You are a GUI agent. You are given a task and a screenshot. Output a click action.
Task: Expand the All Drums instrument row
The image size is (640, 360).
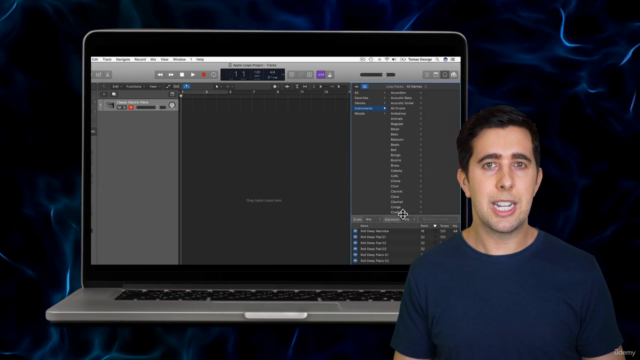coord(421,108)
